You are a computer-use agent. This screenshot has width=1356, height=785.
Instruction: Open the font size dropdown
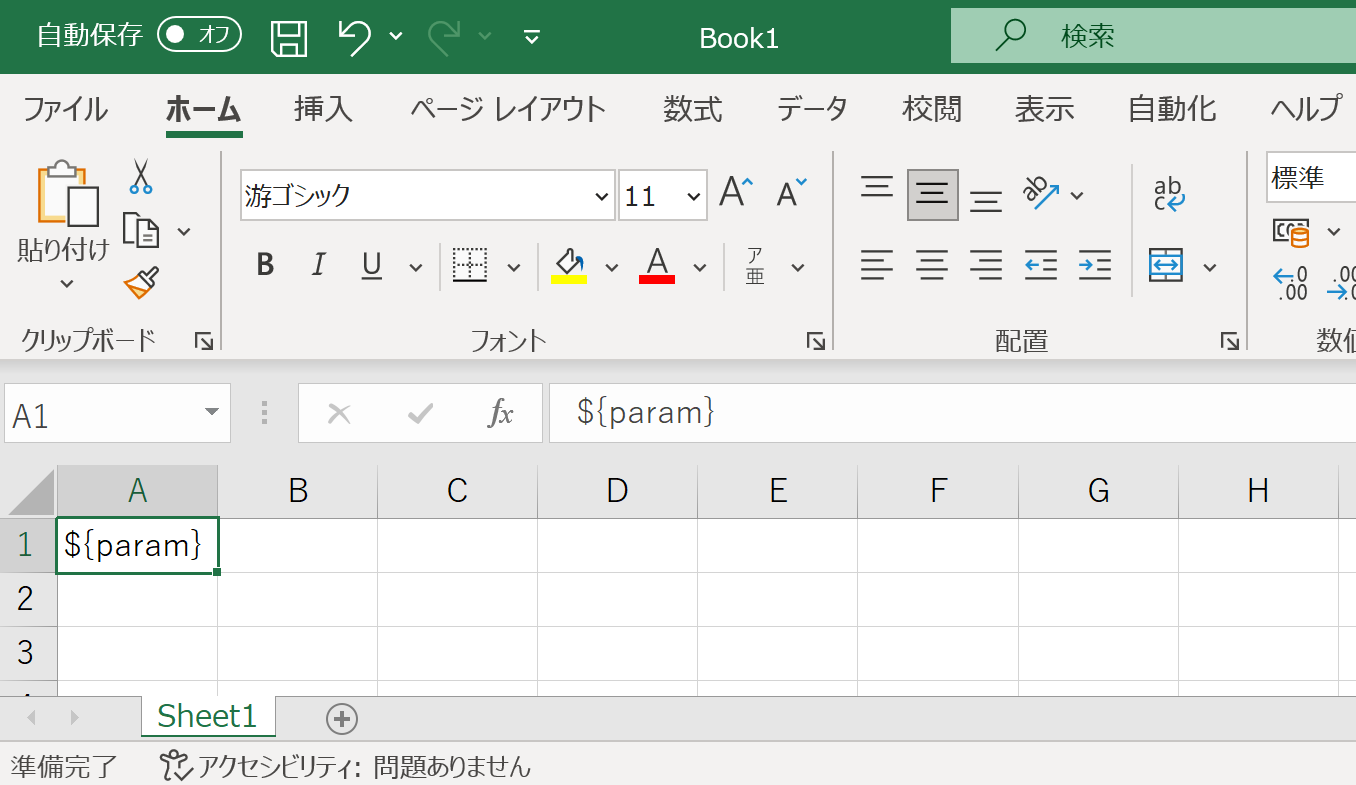pos(693,196)
